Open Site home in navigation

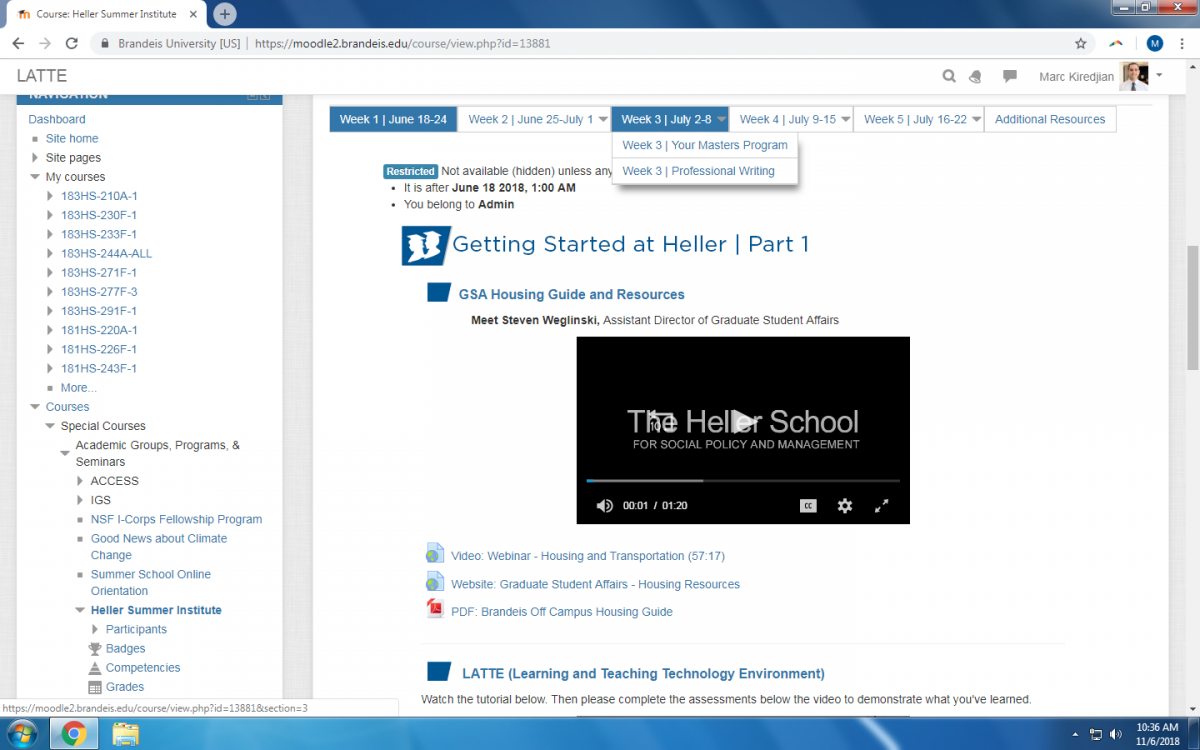72,138
